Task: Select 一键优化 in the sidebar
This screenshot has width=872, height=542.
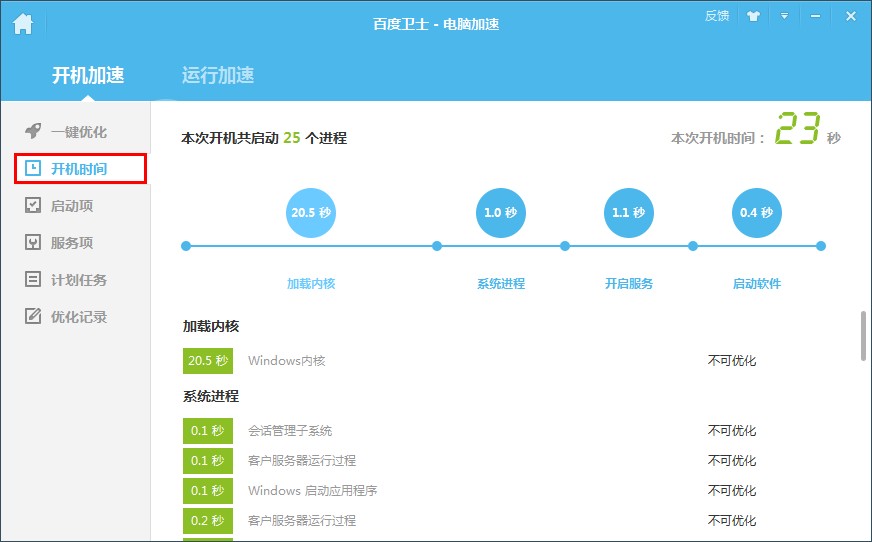Action: (x=79, y=132)
